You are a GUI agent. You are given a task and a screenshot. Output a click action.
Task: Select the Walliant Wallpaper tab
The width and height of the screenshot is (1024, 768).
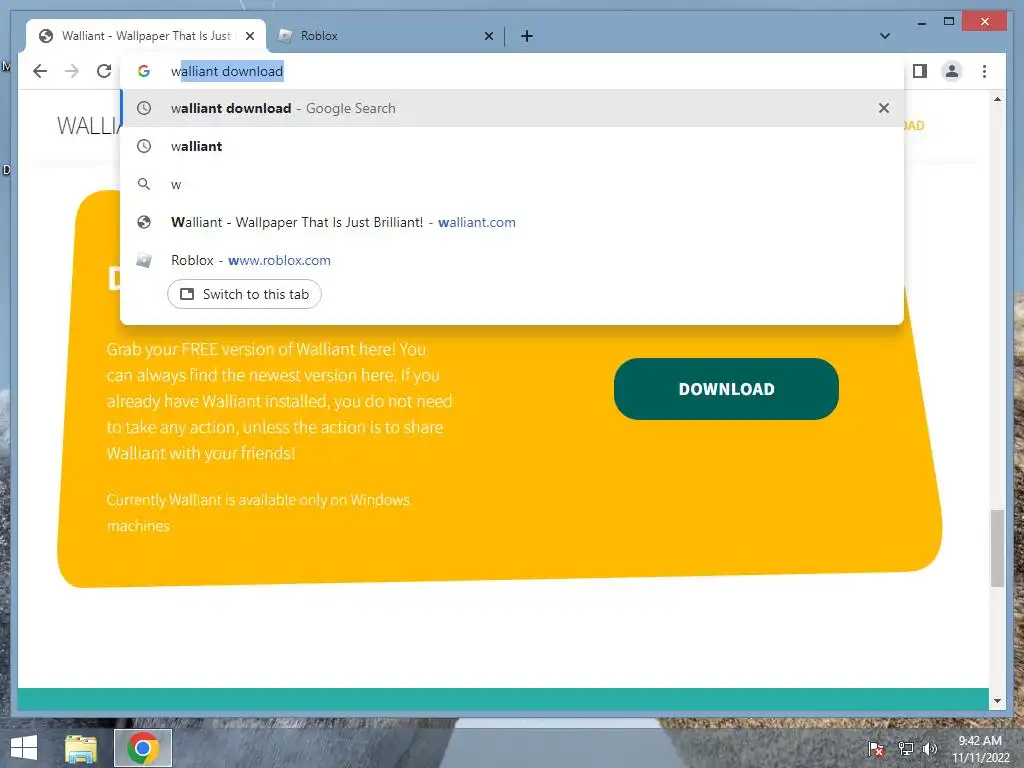(146, 36)
